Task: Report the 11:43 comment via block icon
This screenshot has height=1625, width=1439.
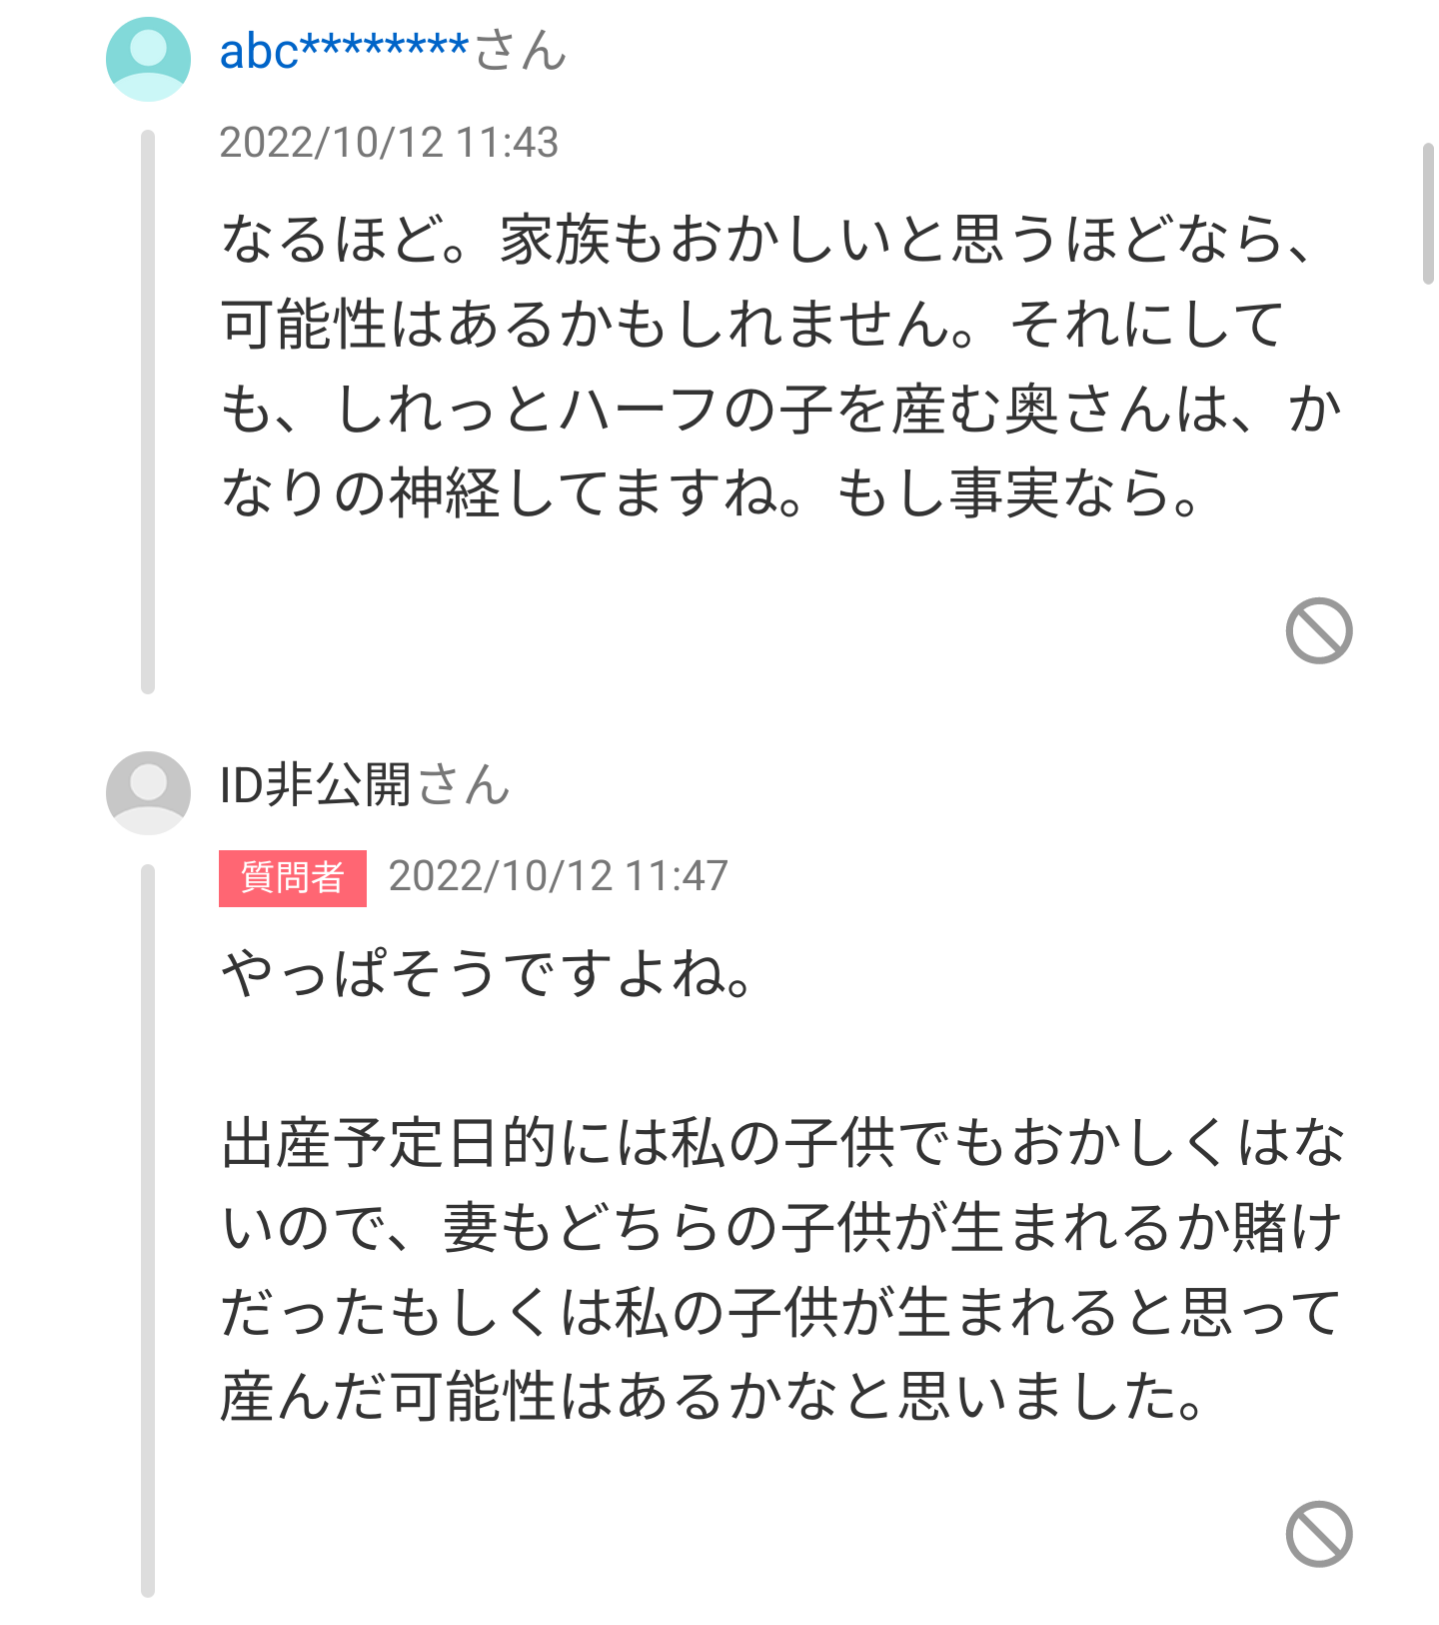Action: coord(1319,631)
